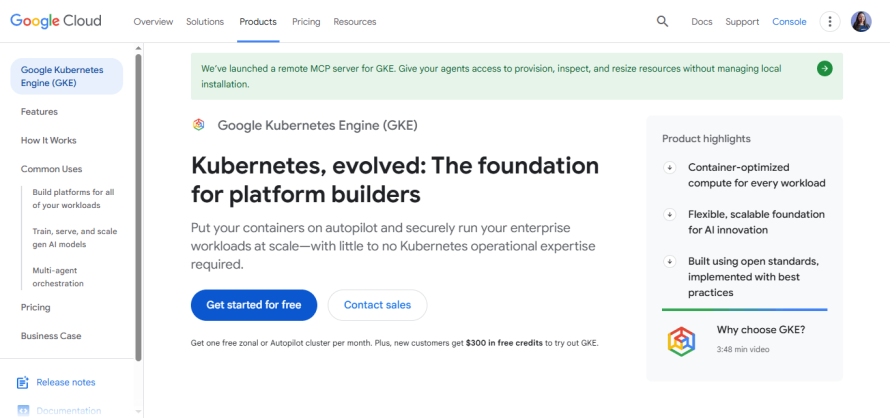Go to Support link
Image resolution: width=890 pixels, height=418 pixels.
click(742, 22)
